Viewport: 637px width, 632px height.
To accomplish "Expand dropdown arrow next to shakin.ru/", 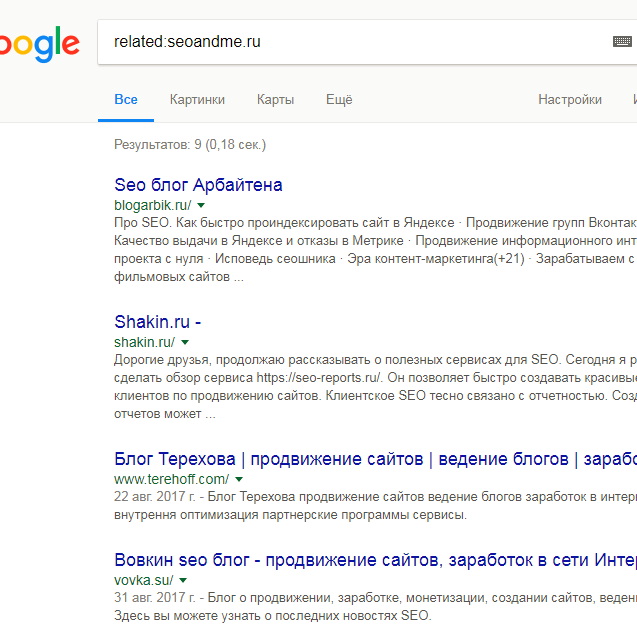I will click(185, 342).
